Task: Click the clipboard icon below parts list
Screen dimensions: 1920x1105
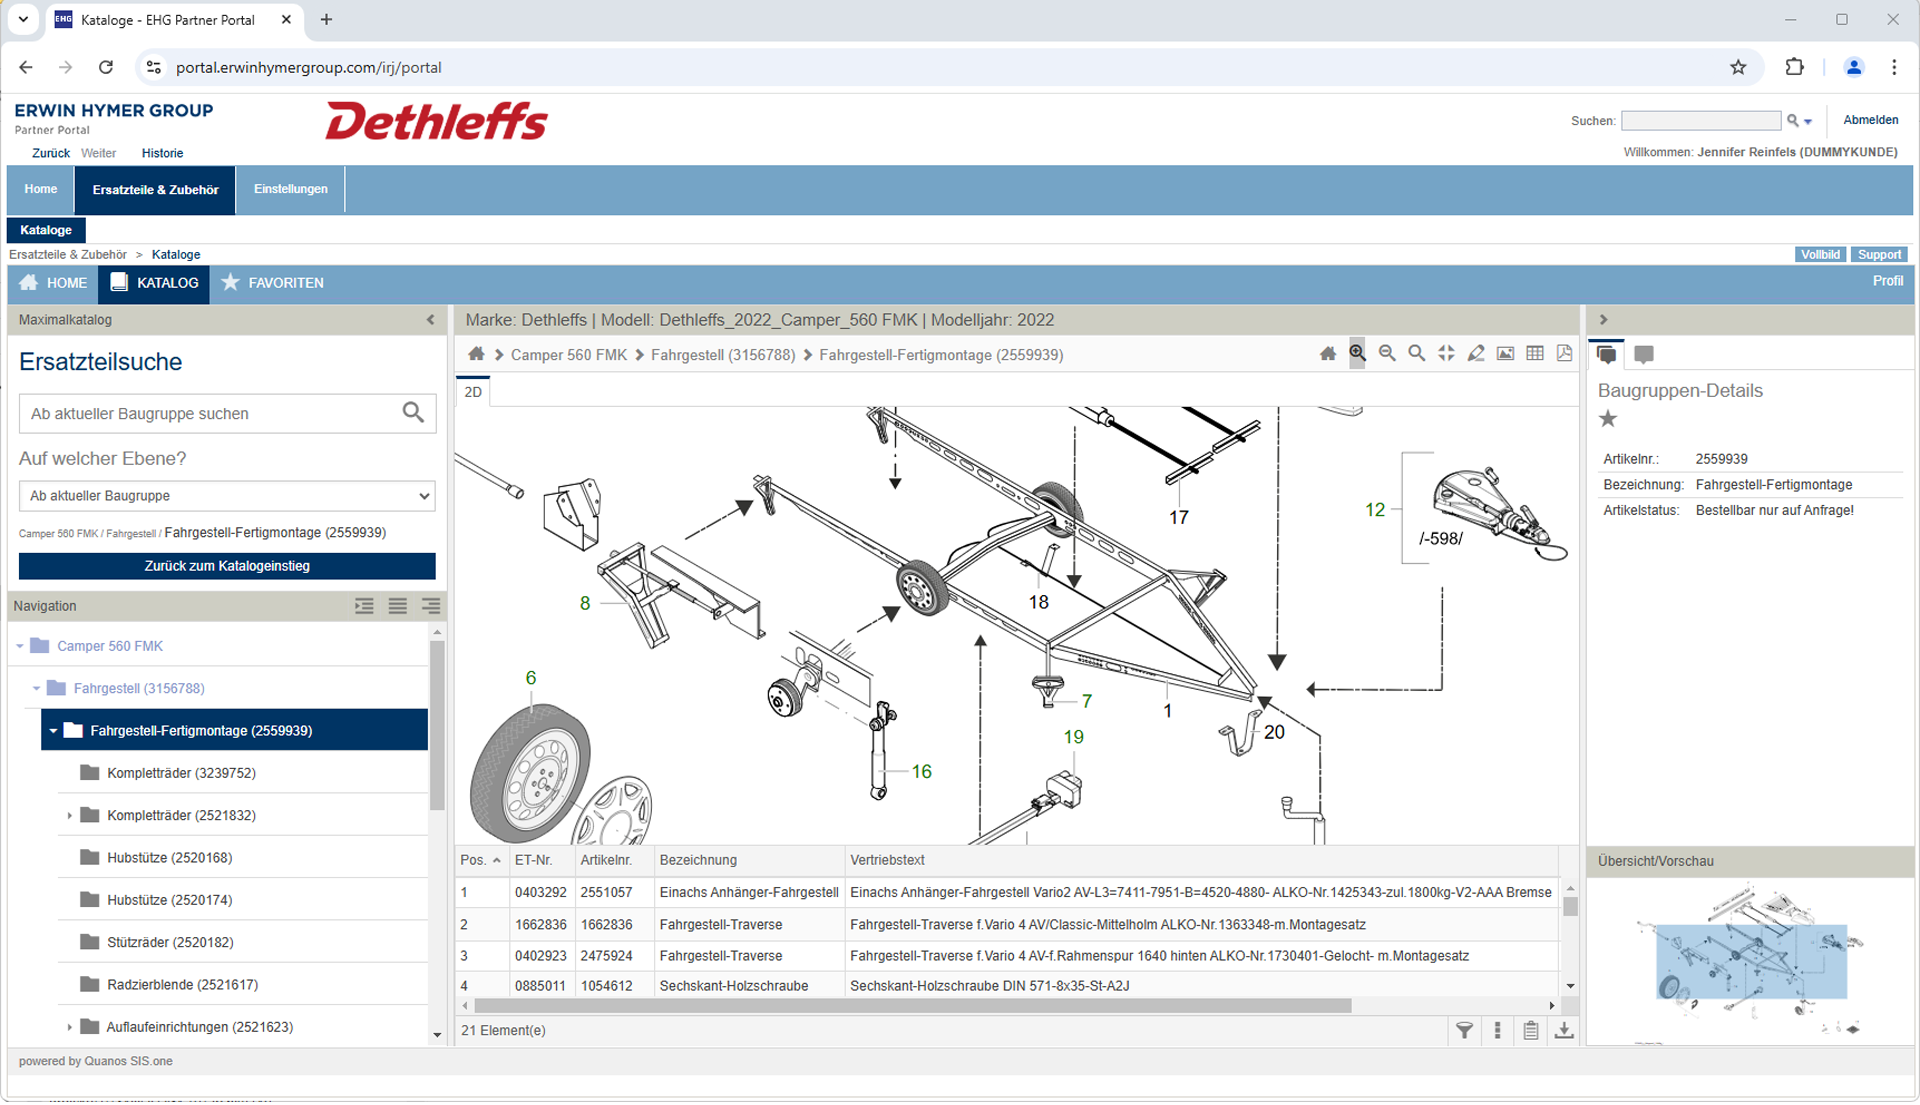Action: [1531, 1031]
